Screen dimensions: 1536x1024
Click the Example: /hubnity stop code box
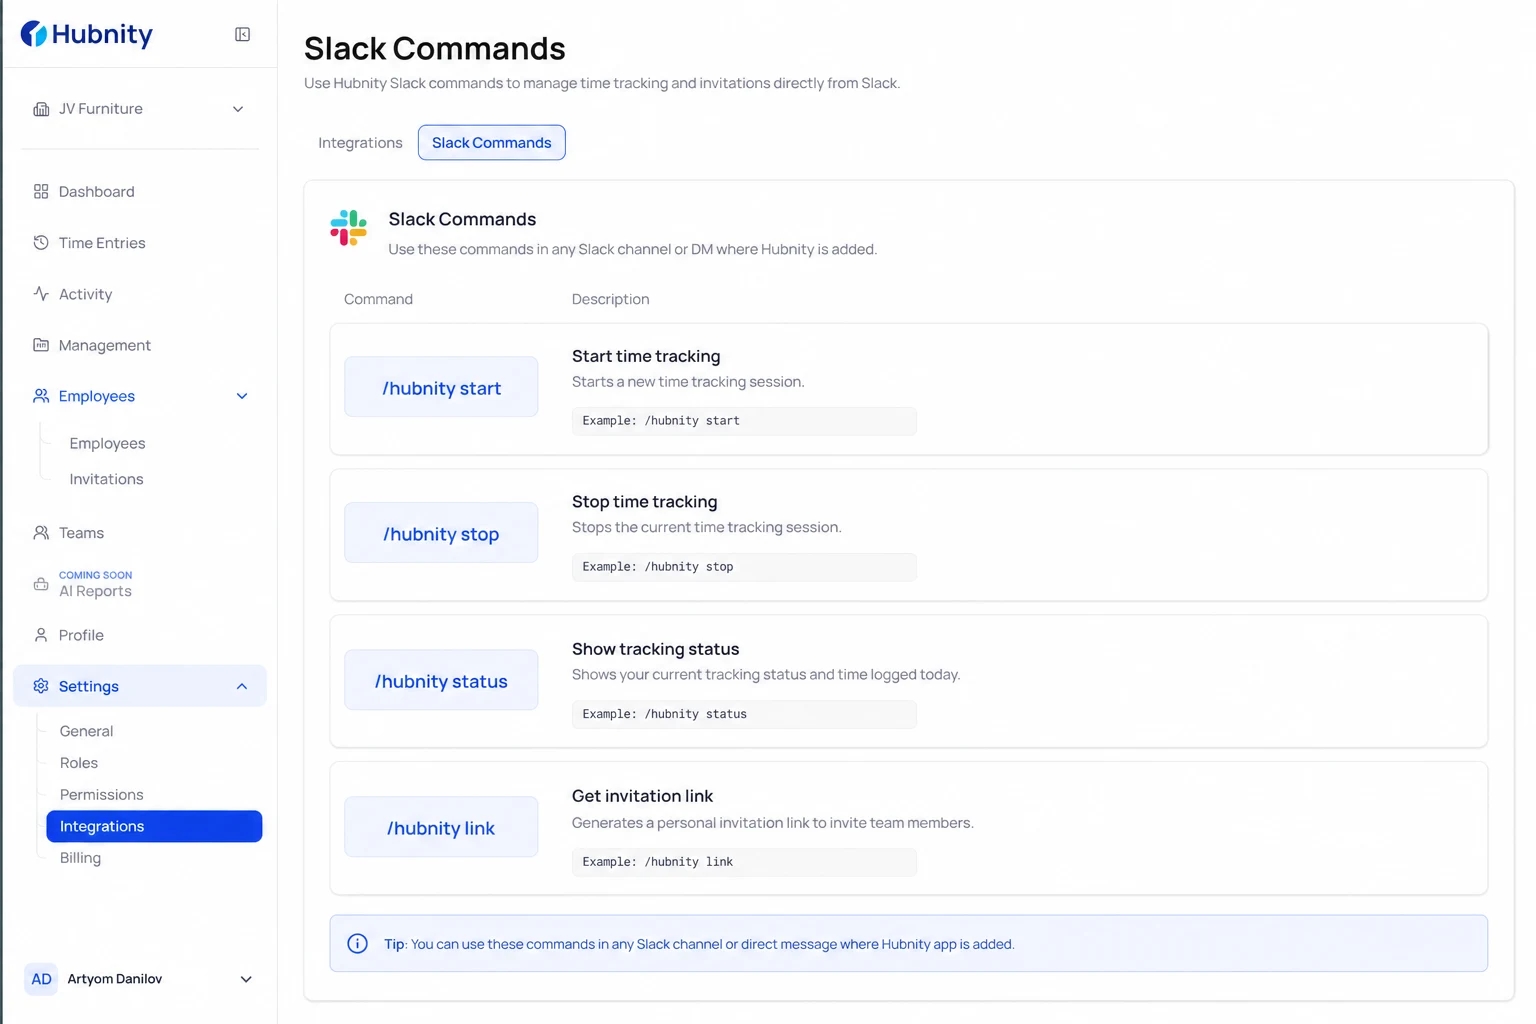[x=744, y=567]
